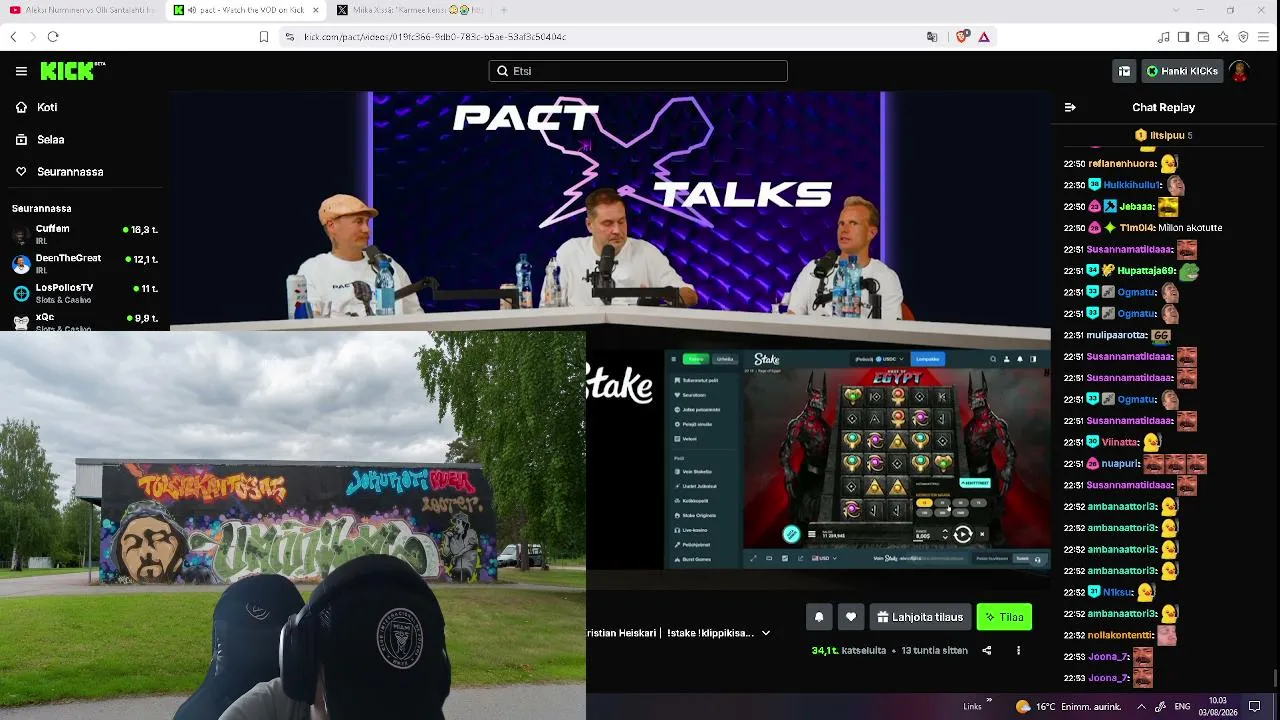Click the chat replay scrollbar
The width and height of the screenshot is (1280, 720).
[1274, 678]
